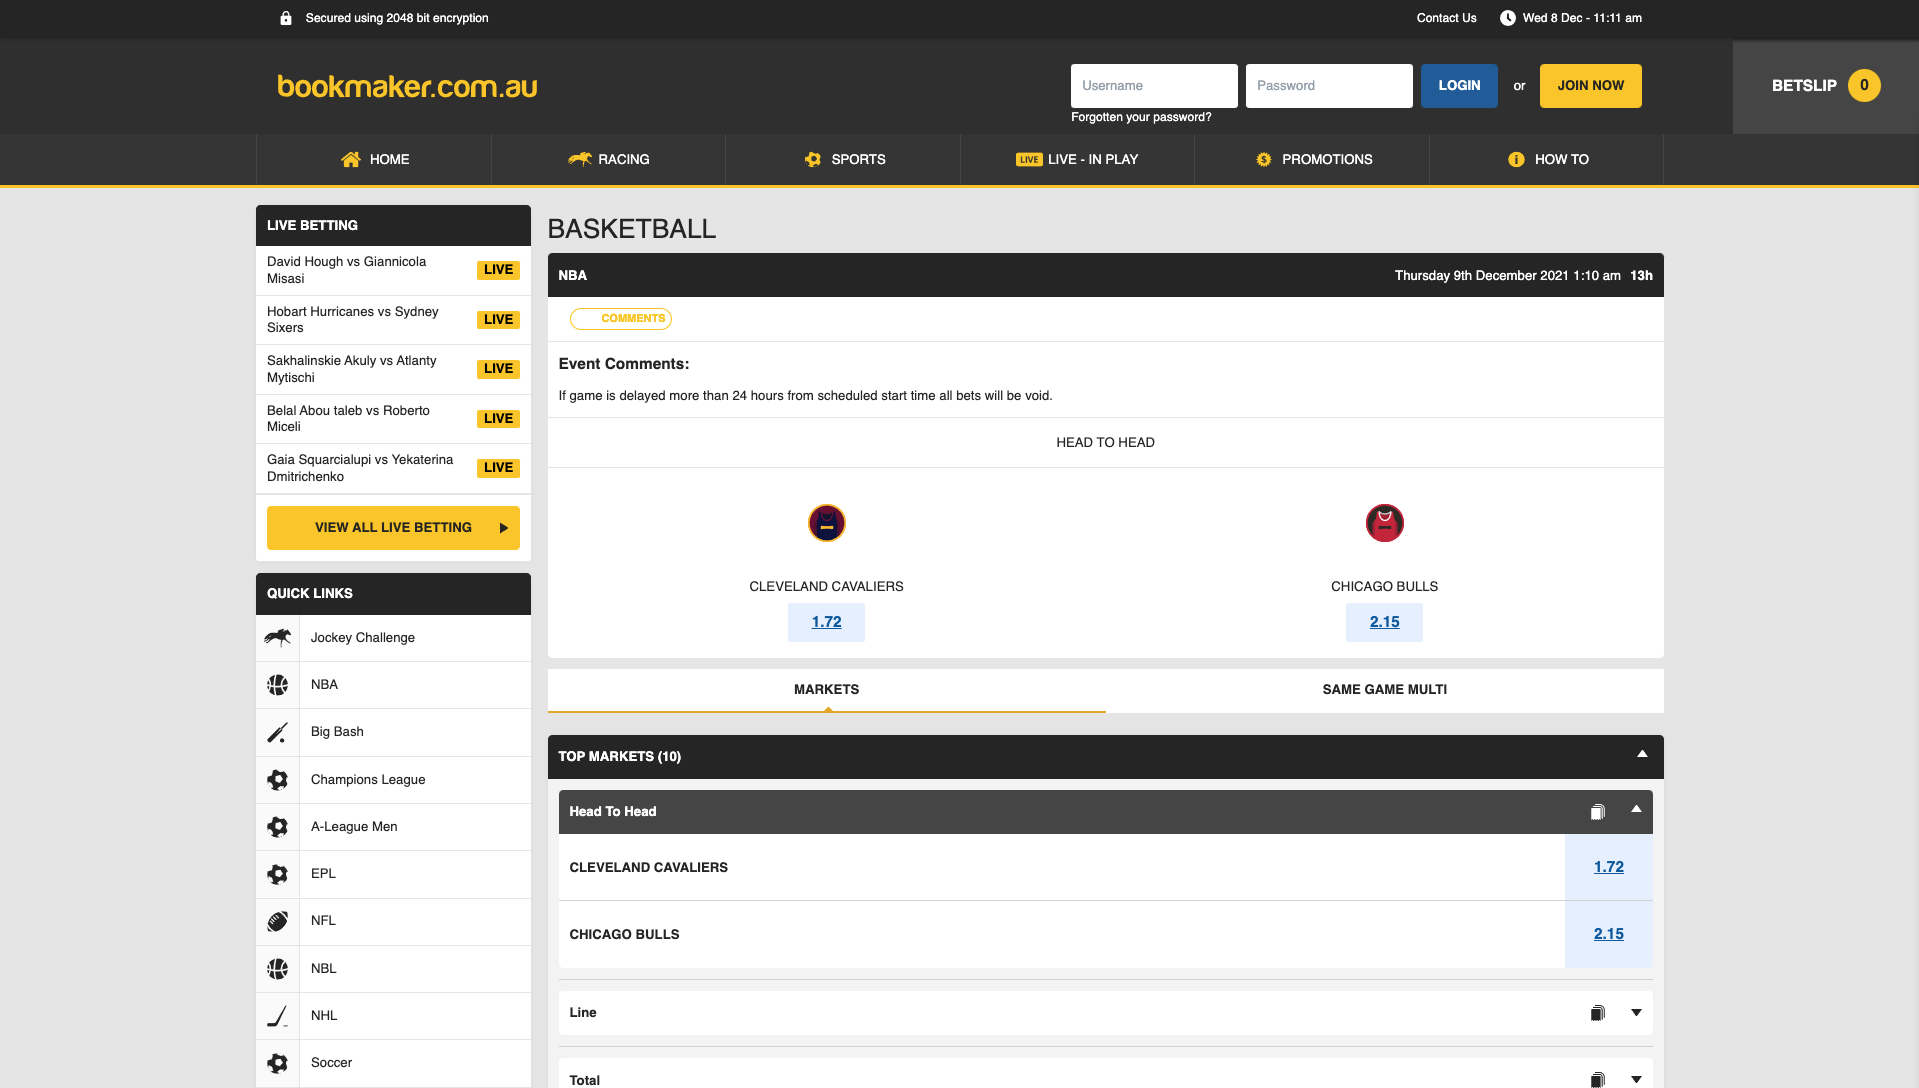Click the Chicago Bulls jersey icon
Viewport: 1919px width, 1088px height.
(1385, 523)
